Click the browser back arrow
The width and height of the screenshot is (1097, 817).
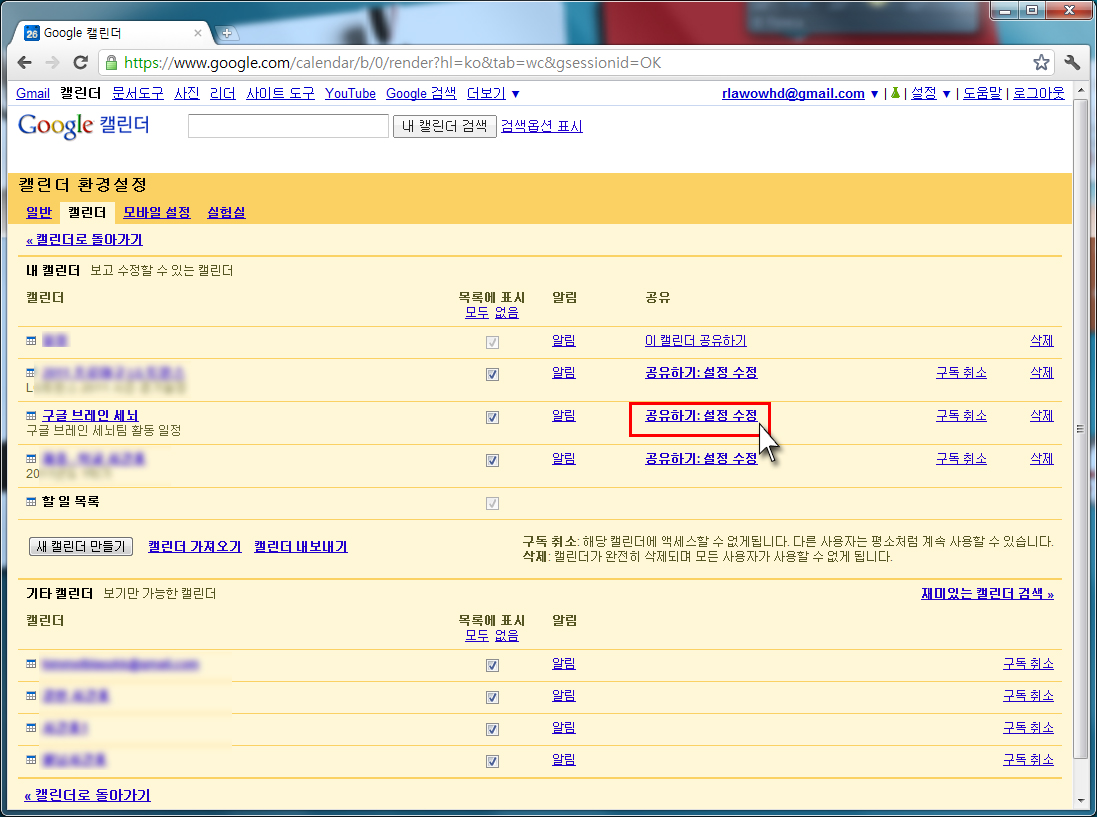(x=24, y=62)
